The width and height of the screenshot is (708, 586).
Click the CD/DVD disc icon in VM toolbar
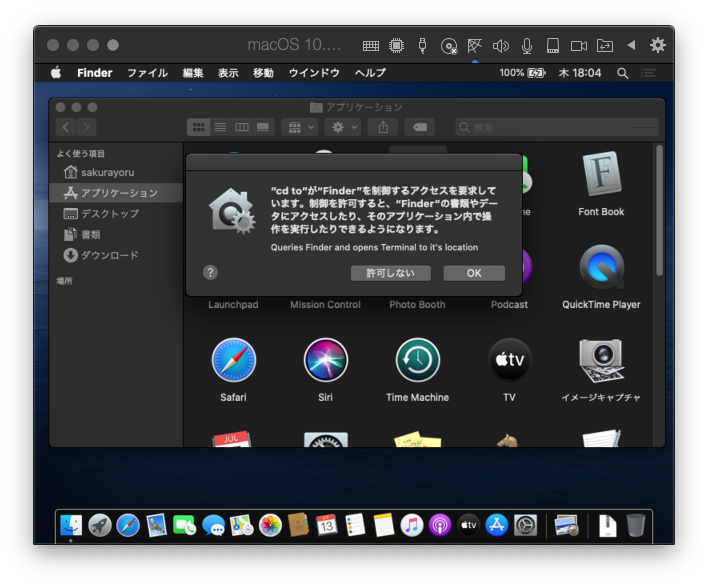click(x=449, y=46)
